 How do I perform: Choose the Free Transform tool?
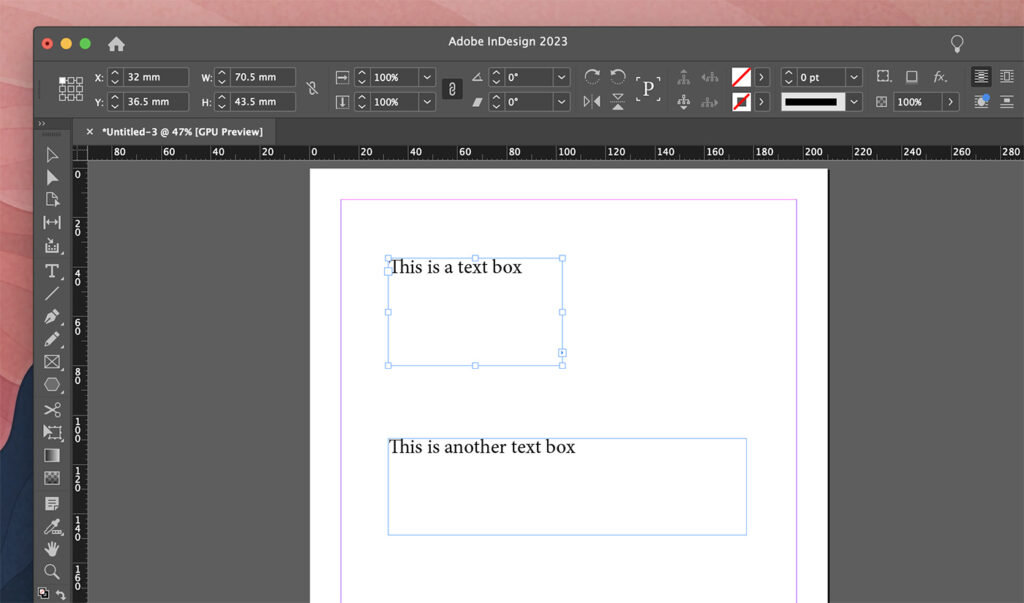53,432
